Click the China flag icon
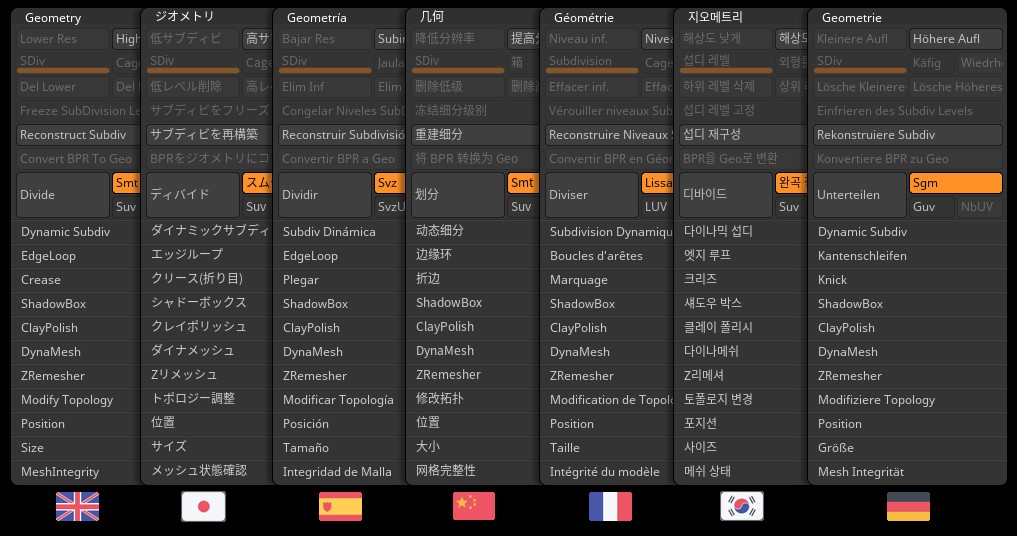Viewport: 1017px width, 536px height. [474, 506]
